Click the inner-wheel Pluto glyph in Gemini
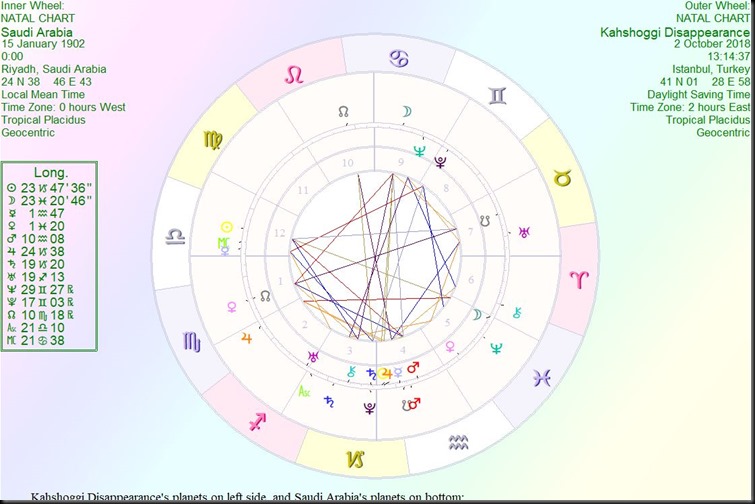This screenshot has height=504, width=755. point(440,161)
